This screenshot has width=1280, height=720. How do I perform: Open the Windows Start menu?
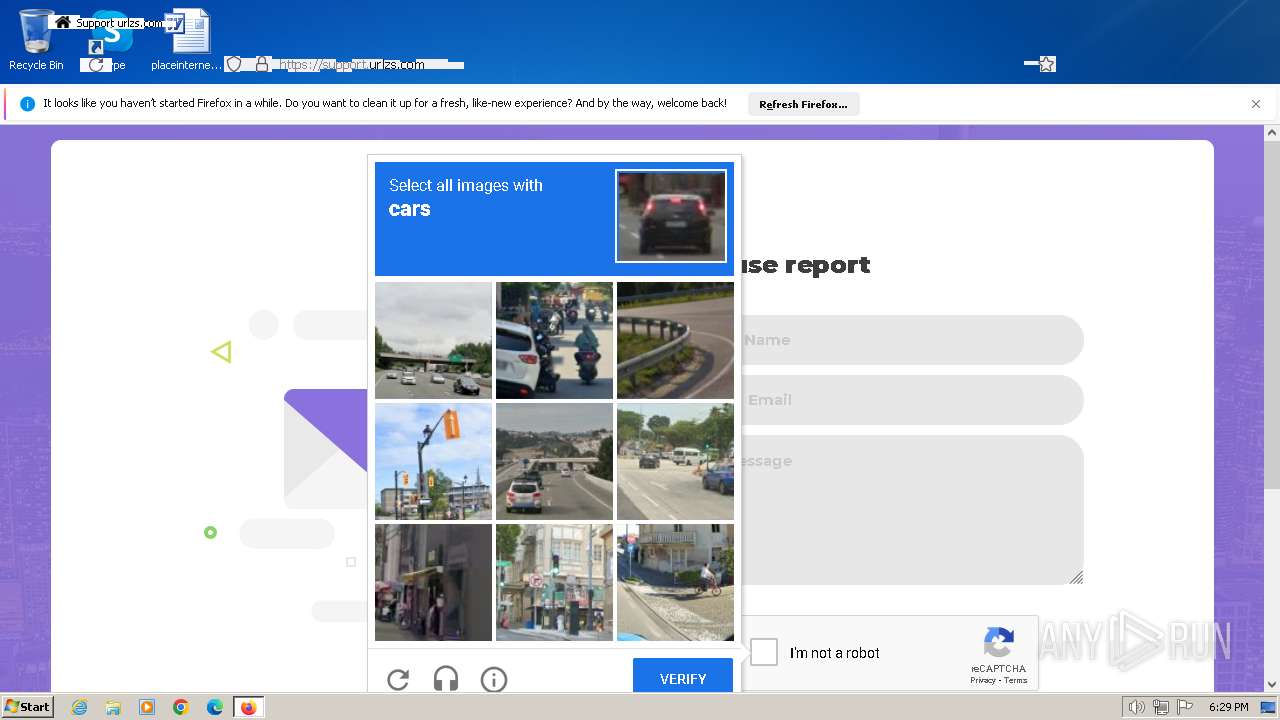[27, 707]
